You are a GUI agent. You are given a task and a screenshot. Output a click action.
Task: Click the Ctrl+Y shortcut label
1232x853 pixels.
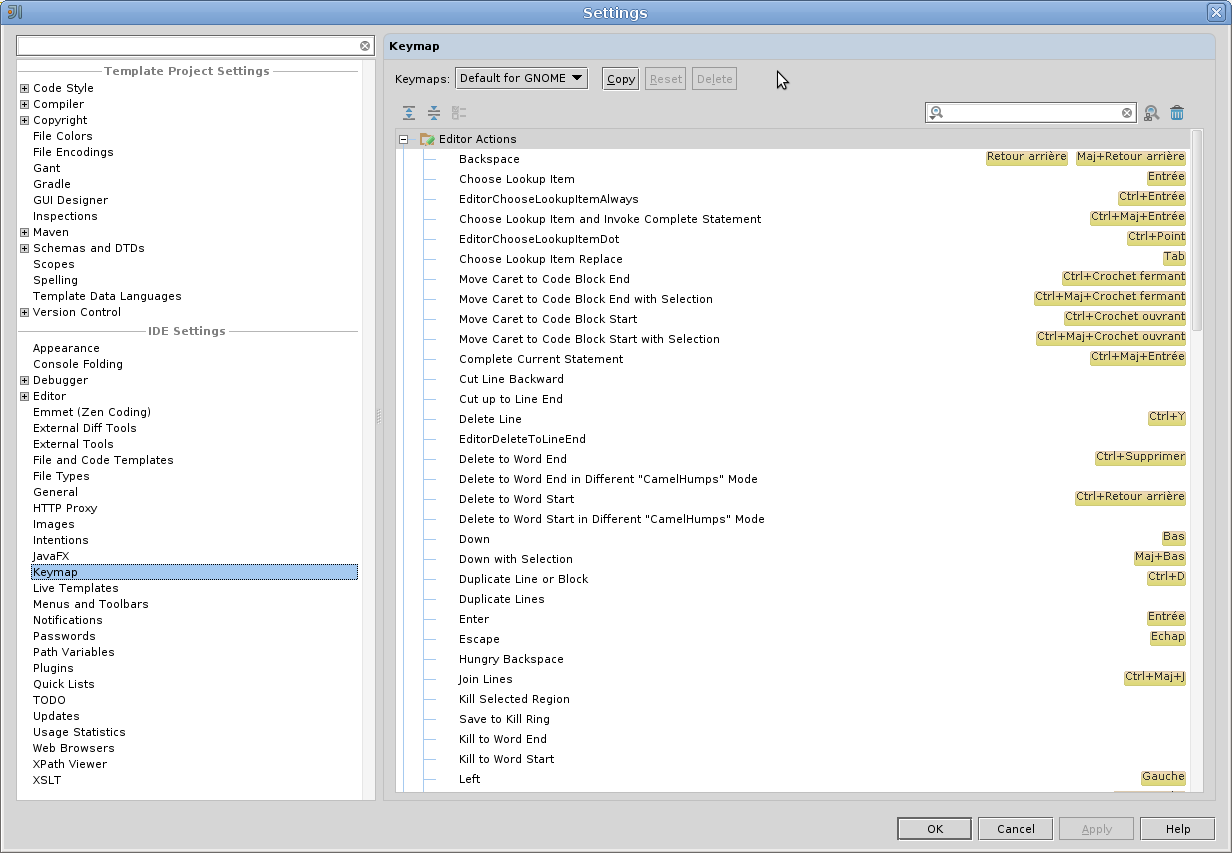1167,417
